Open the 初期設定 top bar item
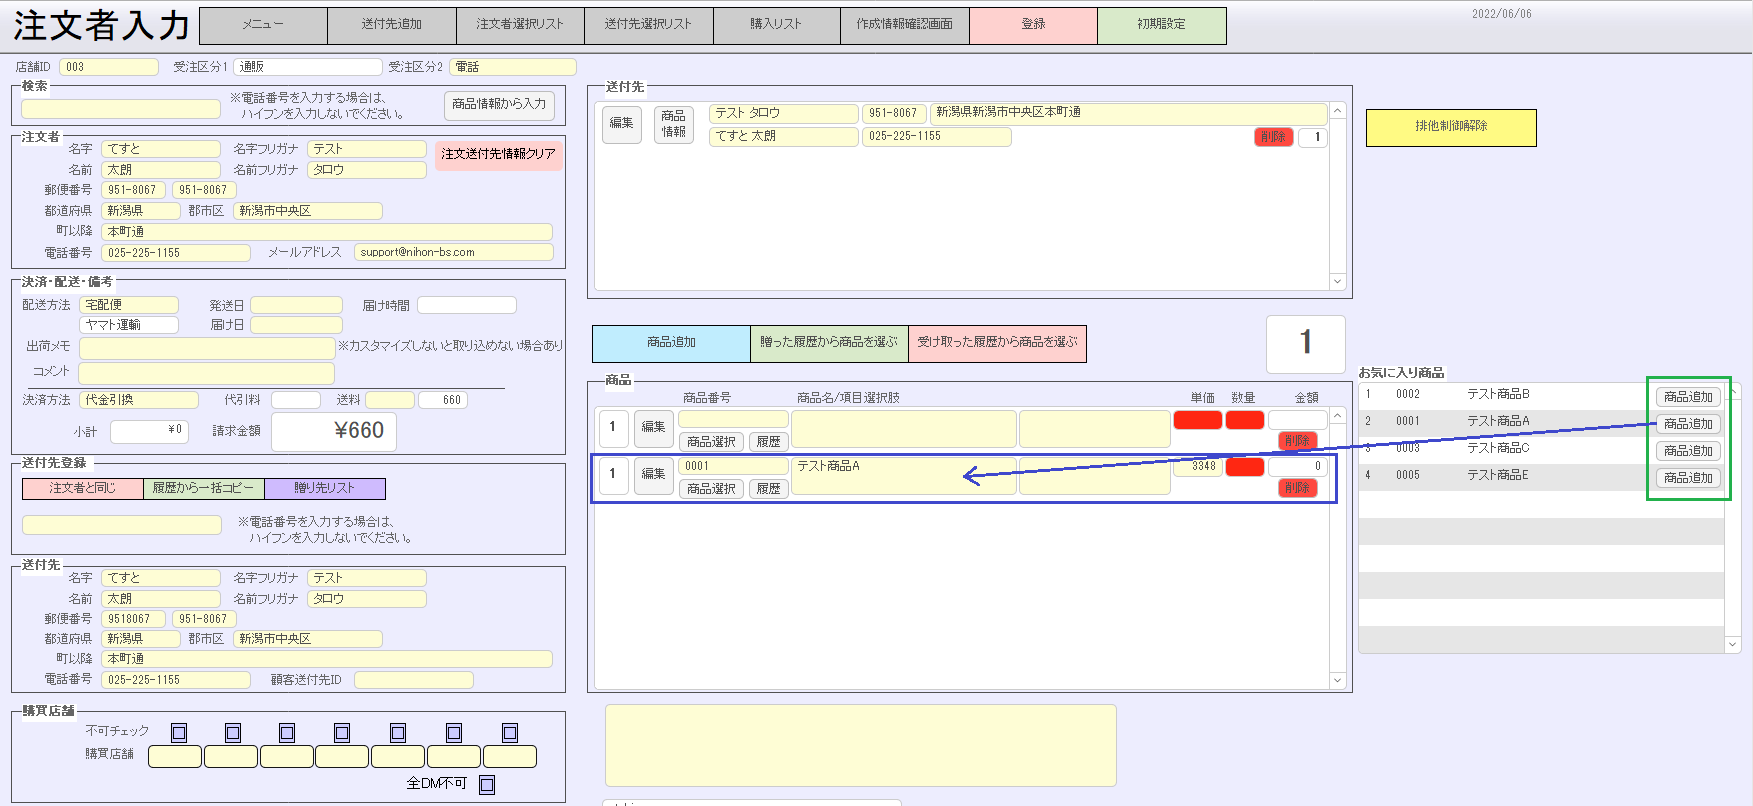The width and height of the screenshot is (1753, 806). click(x=1161, y=25)
